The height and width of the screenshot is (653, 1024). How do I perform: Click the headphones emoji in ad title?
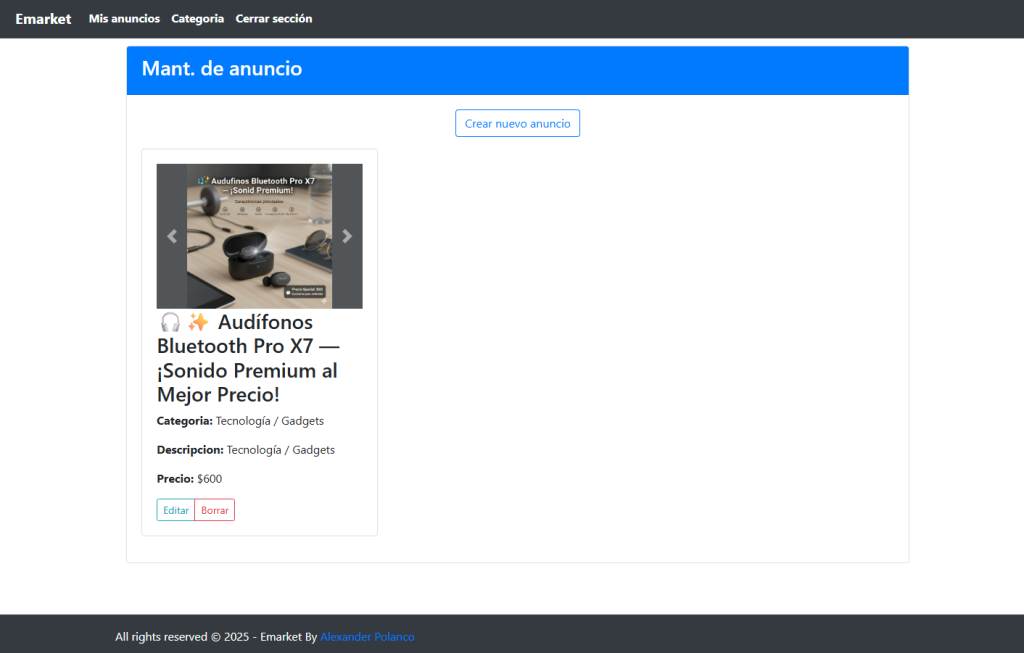170,322
